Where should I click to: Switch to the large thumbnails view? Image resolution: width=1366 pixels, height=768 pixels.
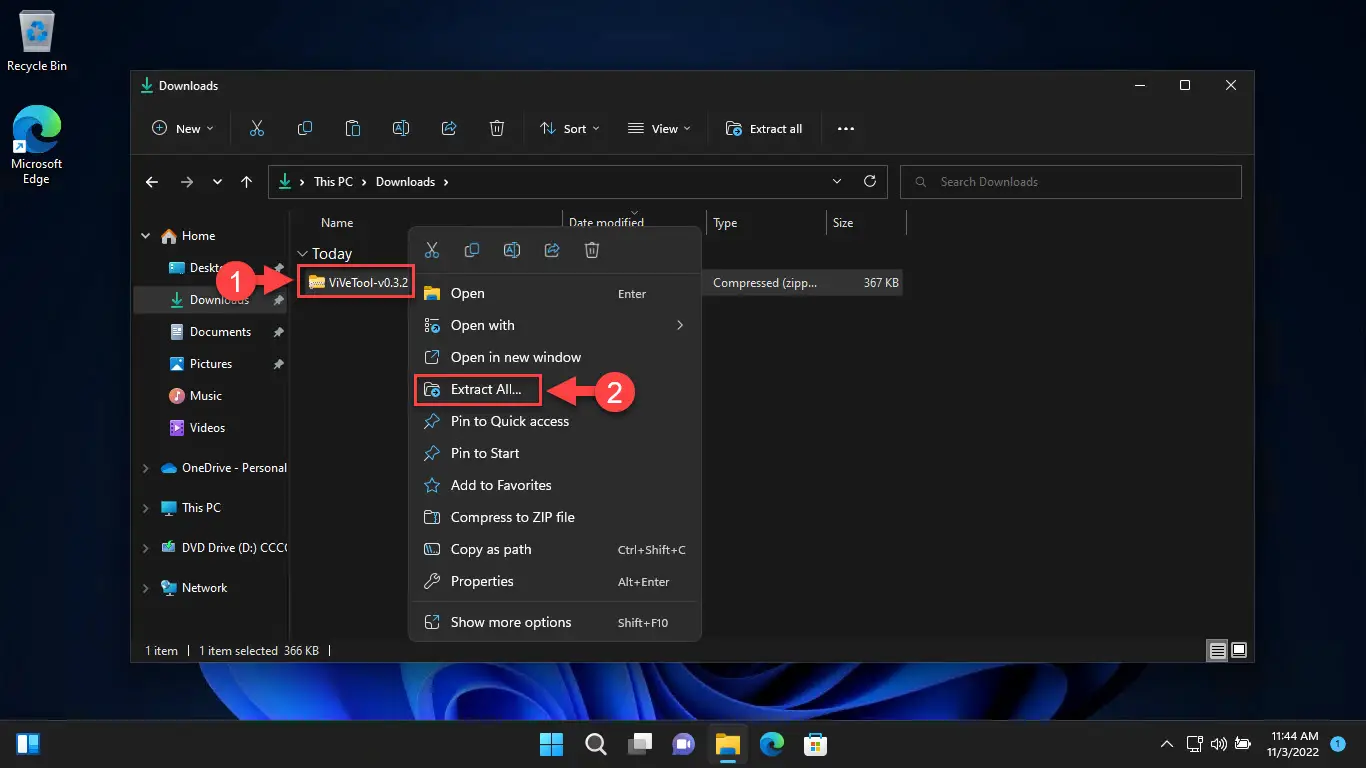pos(1239,650)
